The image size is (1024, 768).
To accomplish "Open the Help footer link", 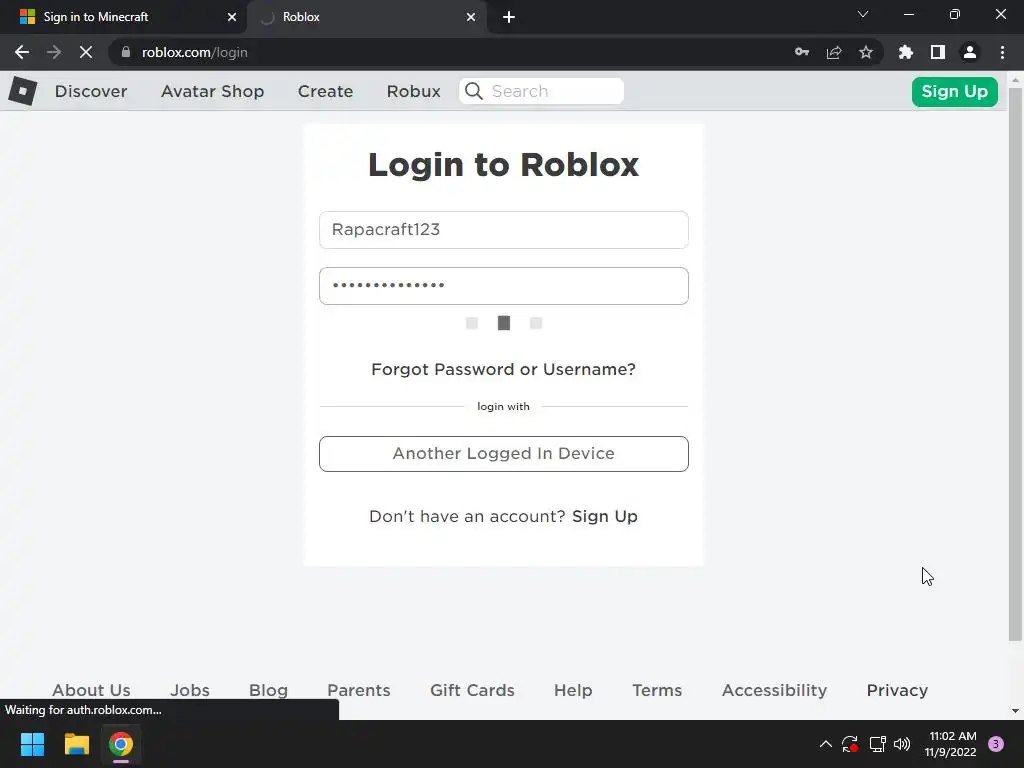I will pos(573,690).
